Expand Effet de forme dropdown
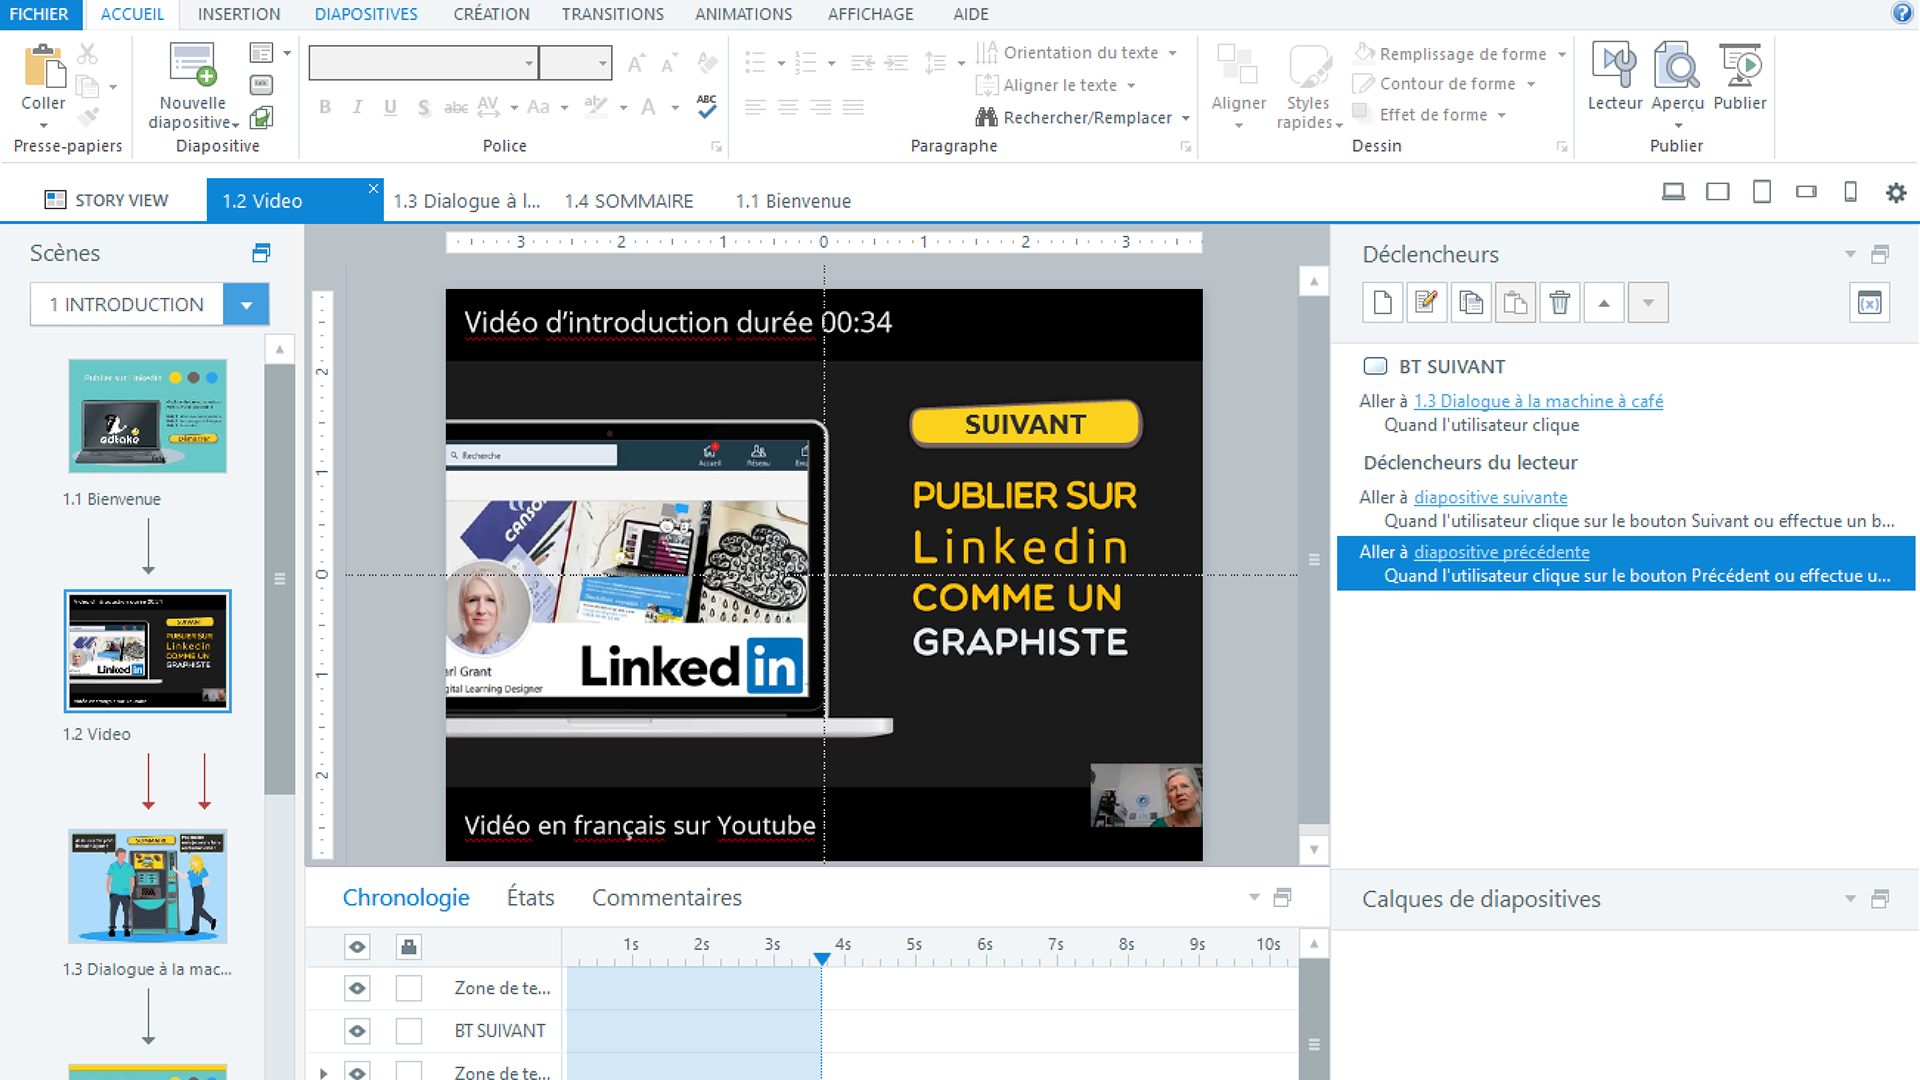1920x1080 pixels. click(x=1501, y=115)
